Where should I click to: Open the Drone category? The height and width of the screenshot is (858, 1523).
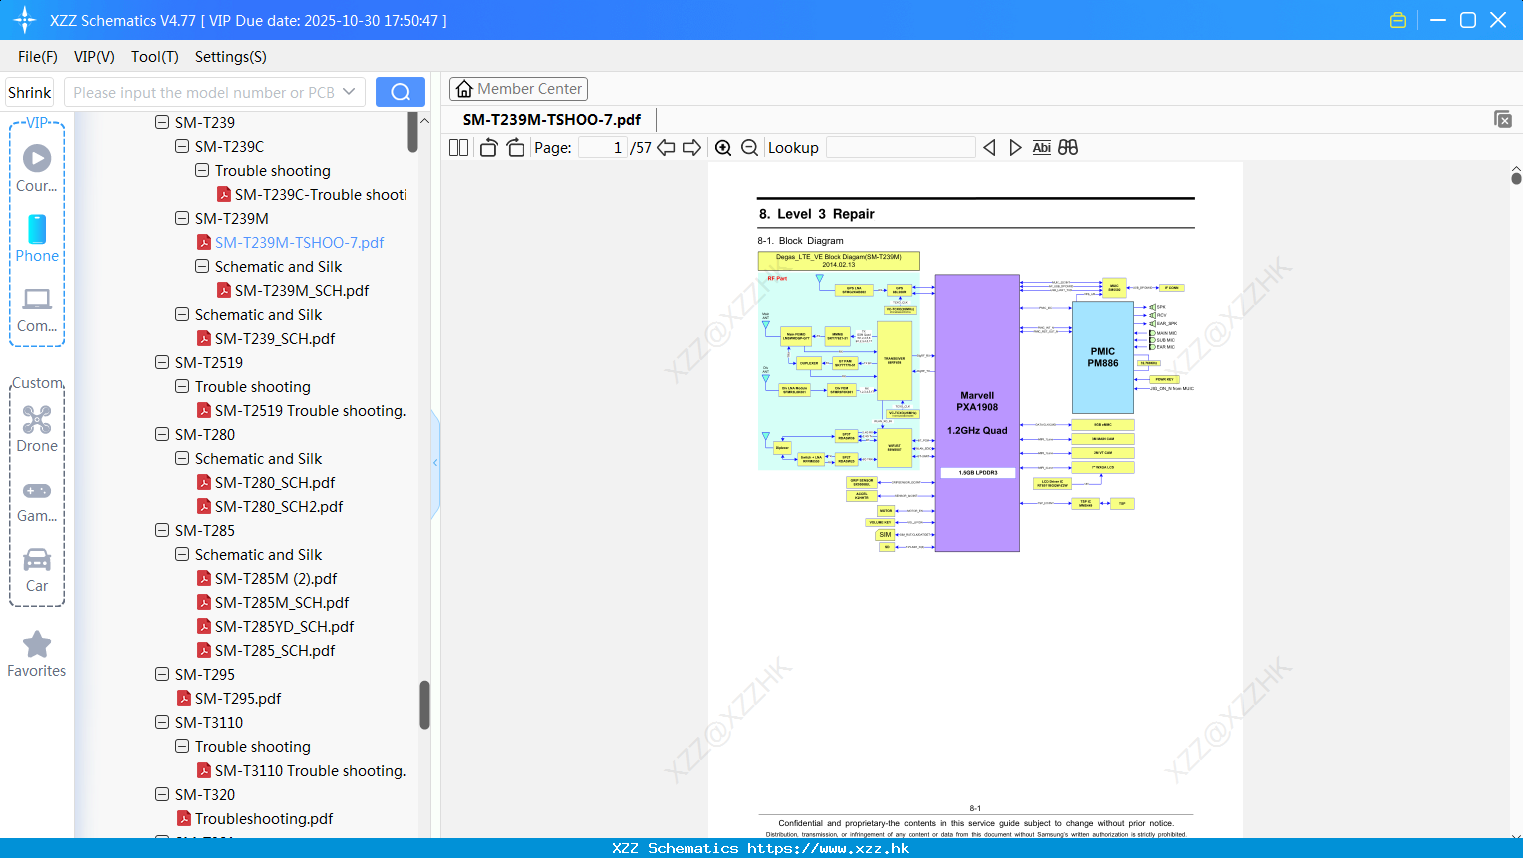tap(37, 430)
